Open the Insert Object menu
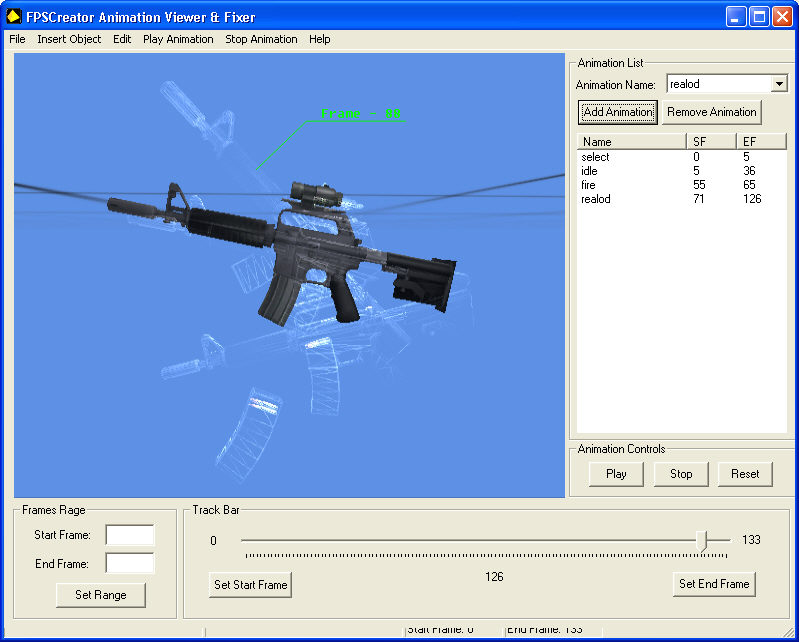The width and height of the screenshot is (799, 642). coord(69,39)
